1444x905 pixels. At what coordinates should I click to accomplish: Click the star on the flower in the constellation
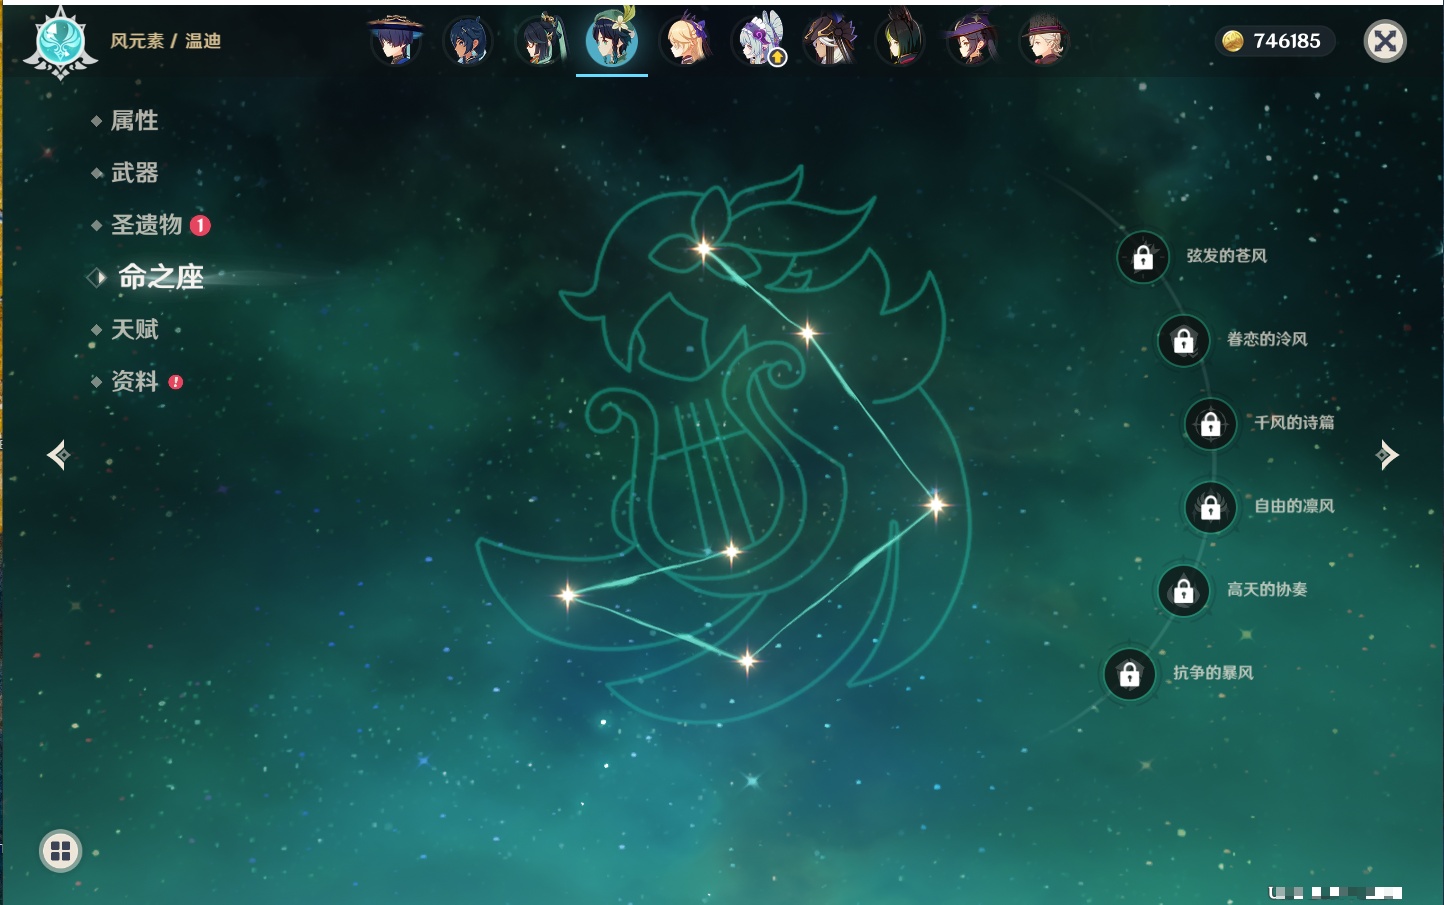pos(704,248)
